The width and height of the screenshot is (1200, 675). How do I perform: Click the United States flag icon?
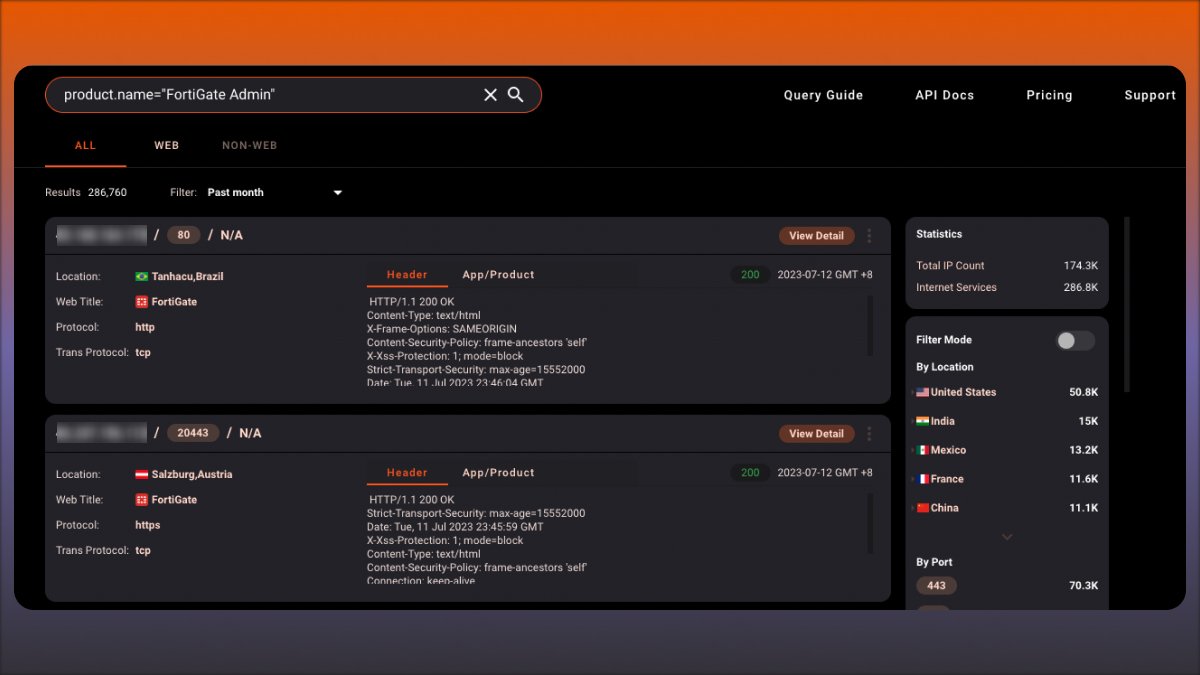pos(922,393)
